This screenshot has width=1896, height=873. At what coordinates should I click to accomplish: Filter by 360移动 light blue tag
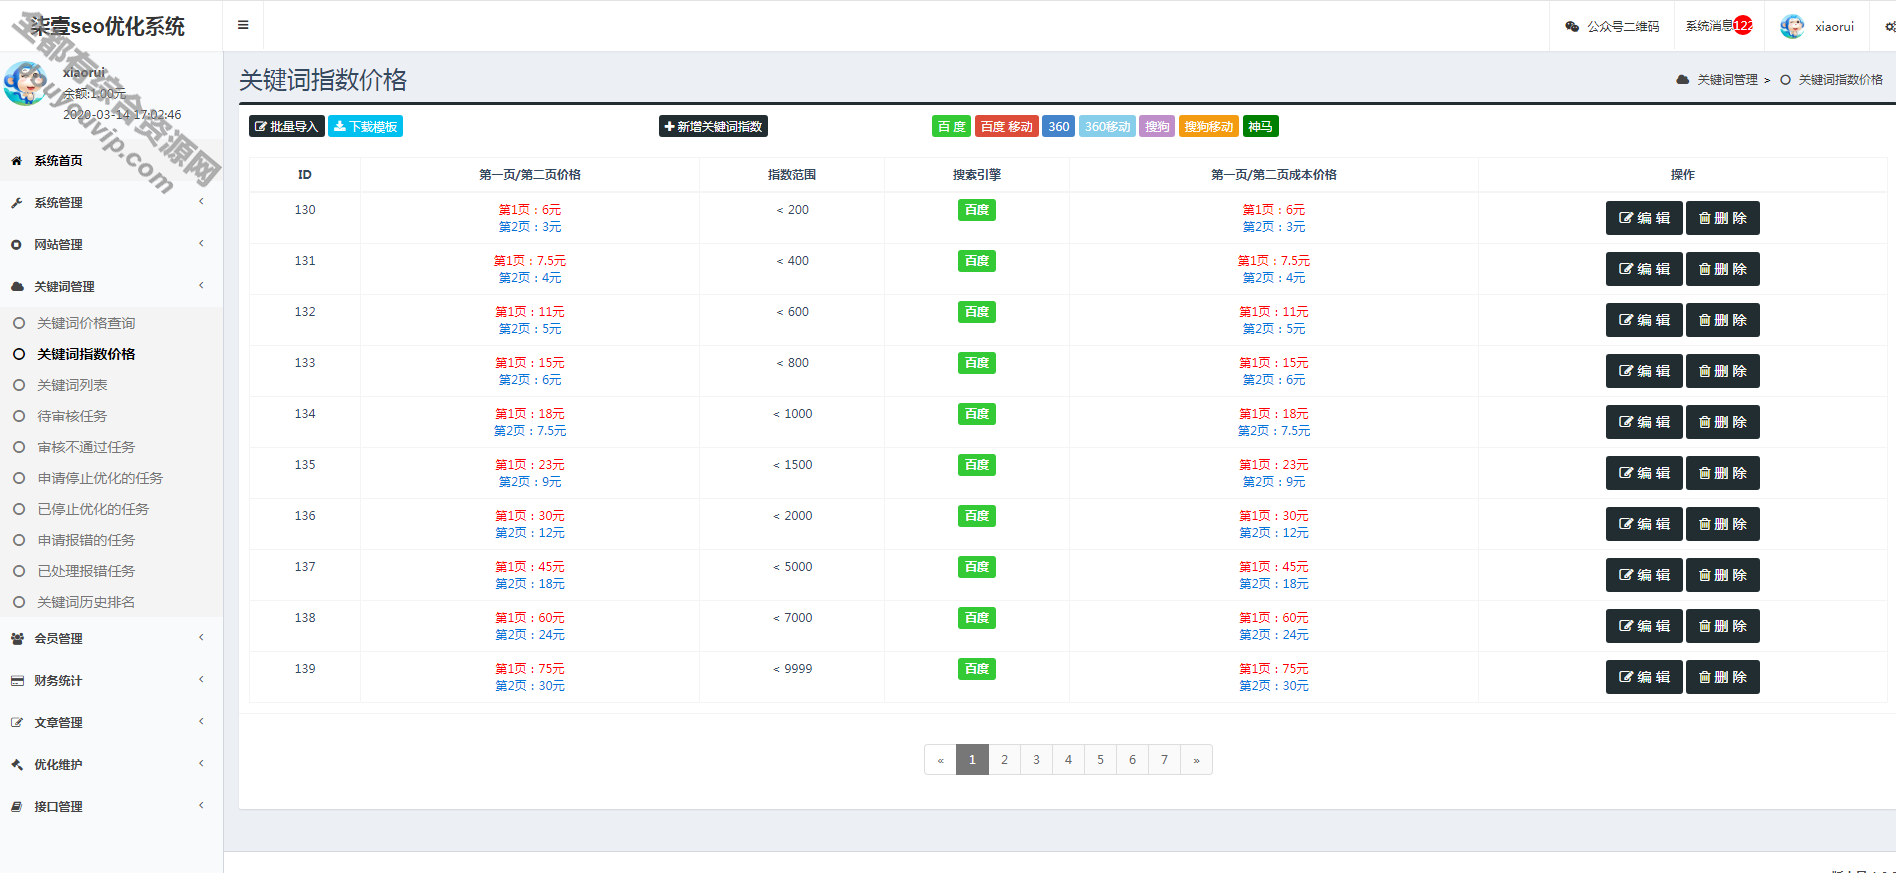[1107, 127]
